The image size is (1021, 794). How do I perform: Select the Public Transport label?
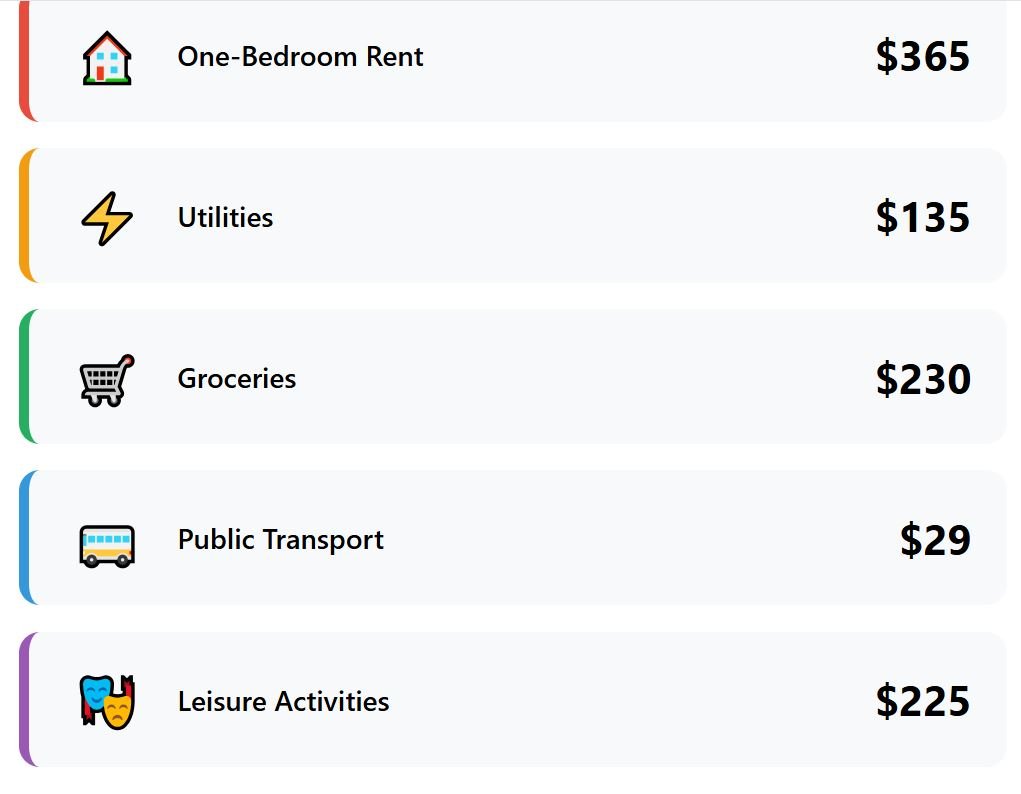280,540
